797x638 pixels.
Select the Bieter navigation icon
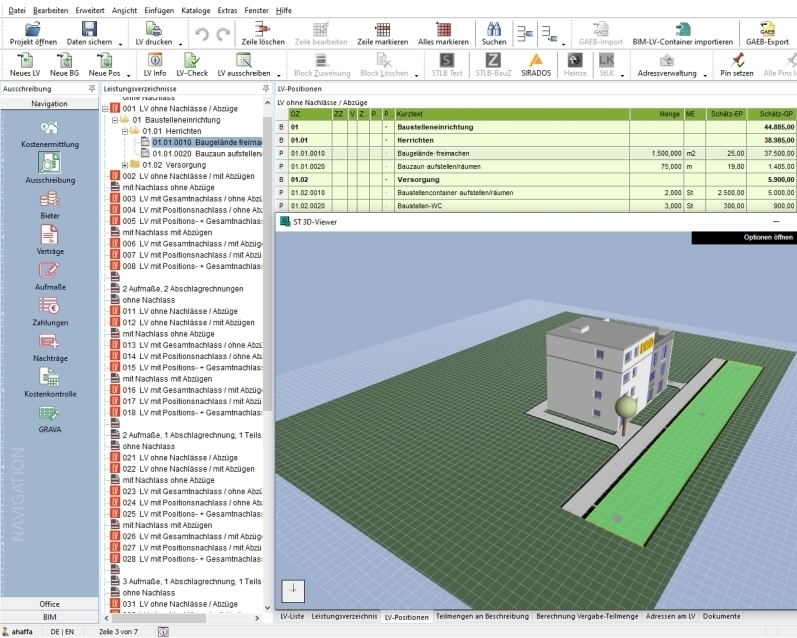click(x=49, y=200)
